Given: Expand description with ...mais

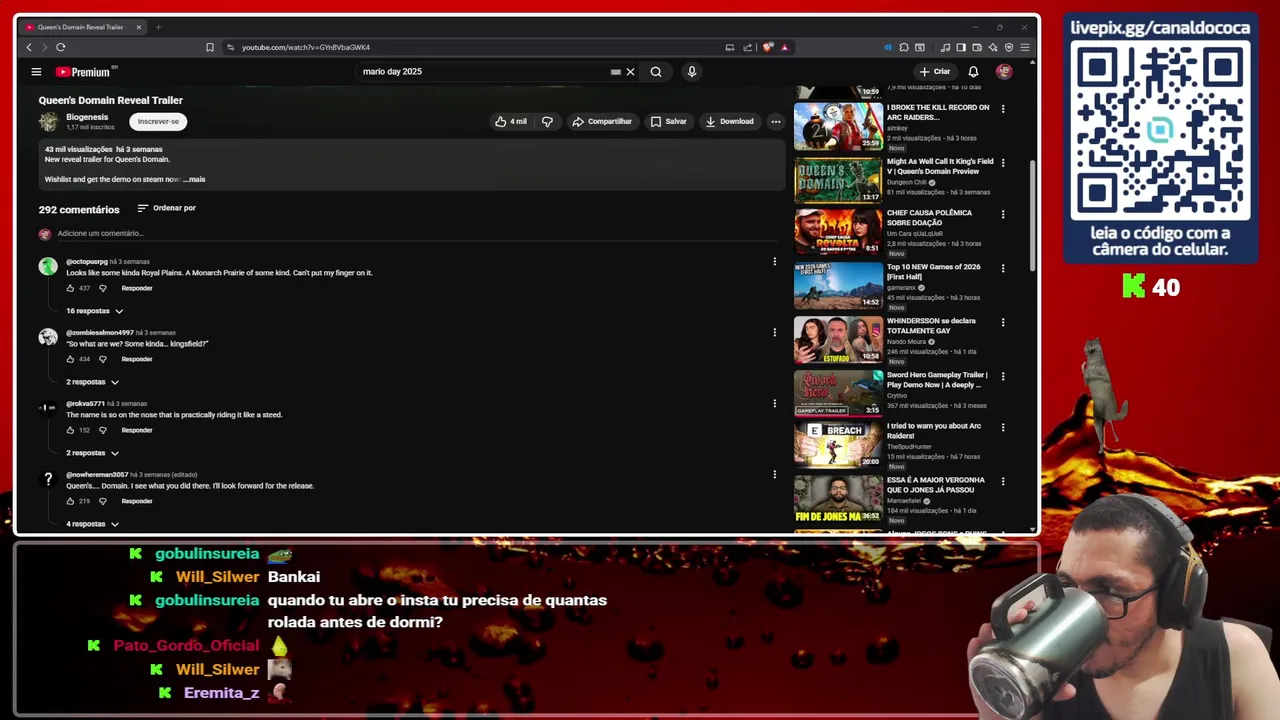Looking at the screenshot, I should 194,180.
